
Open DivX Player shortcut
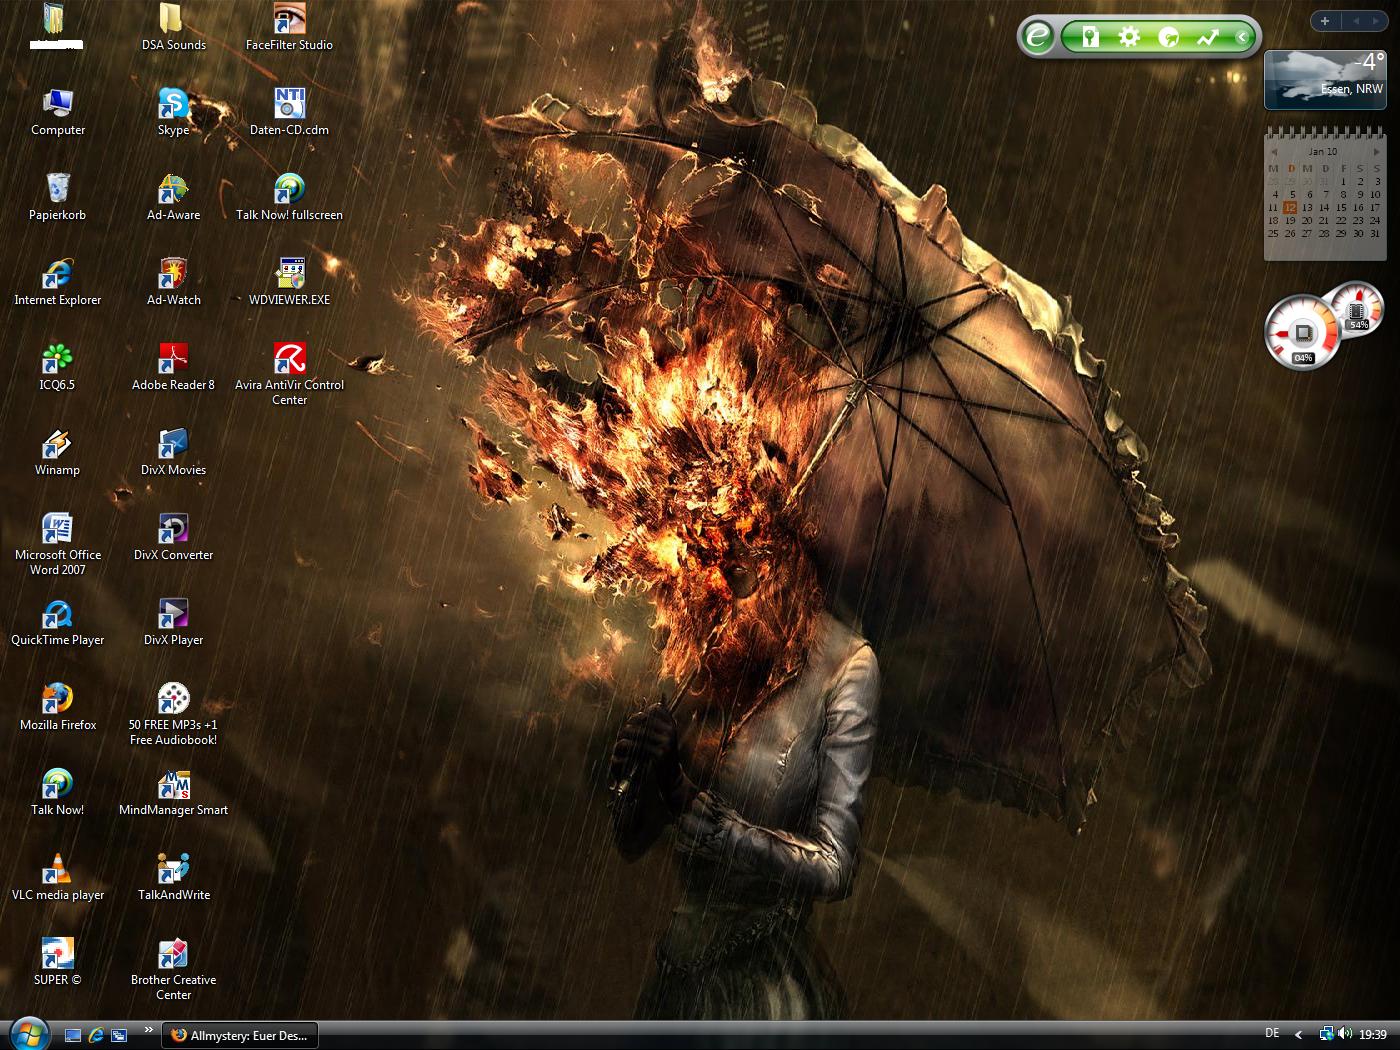click(173, 621)
